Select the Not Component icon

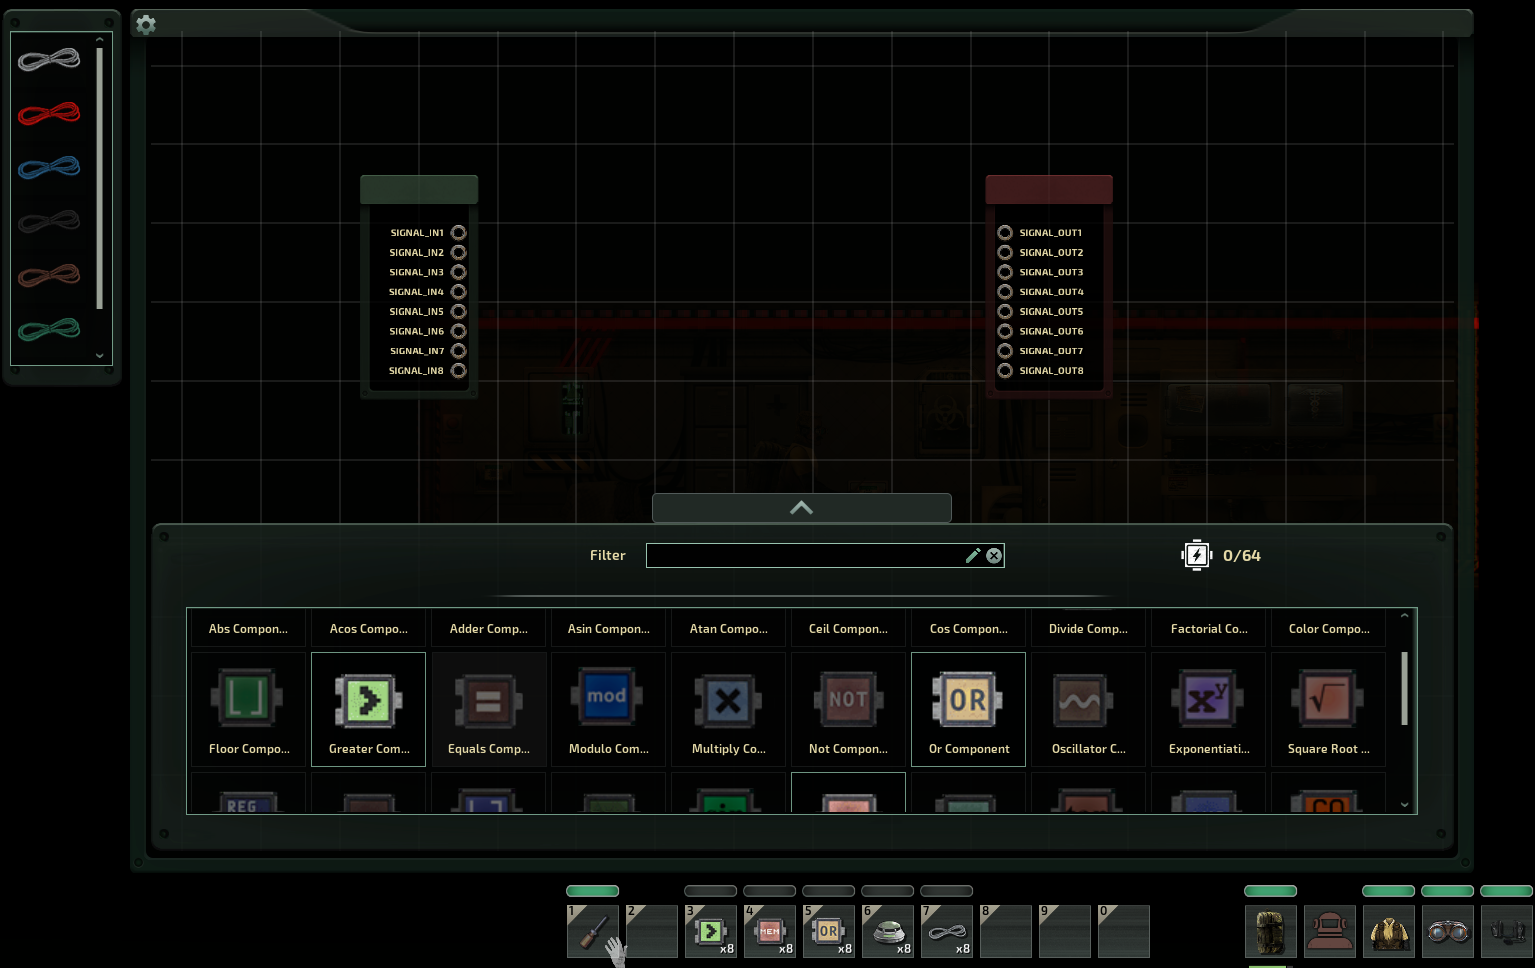click(x=848, y=698)
